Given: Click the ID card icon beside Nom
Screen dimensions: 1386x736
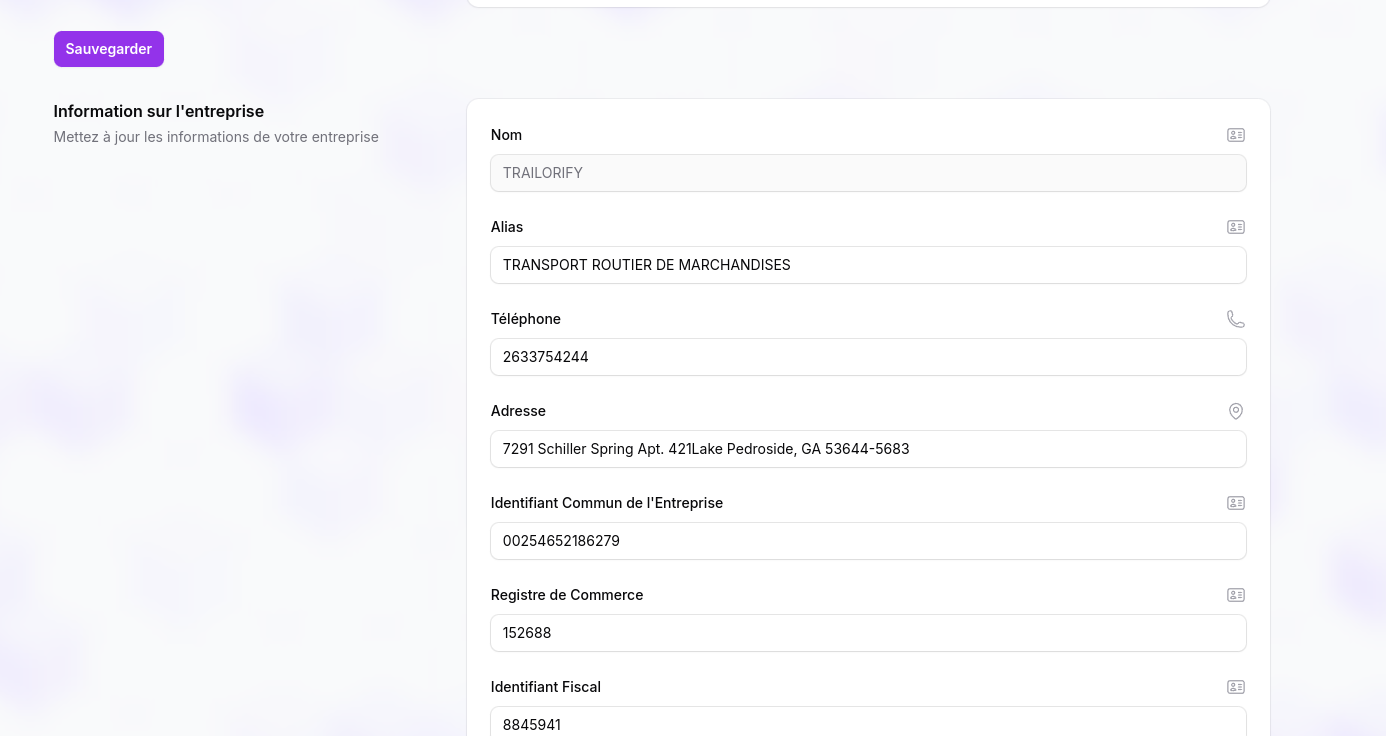Looking at the screenshot, I should [x=1235, y=135].
